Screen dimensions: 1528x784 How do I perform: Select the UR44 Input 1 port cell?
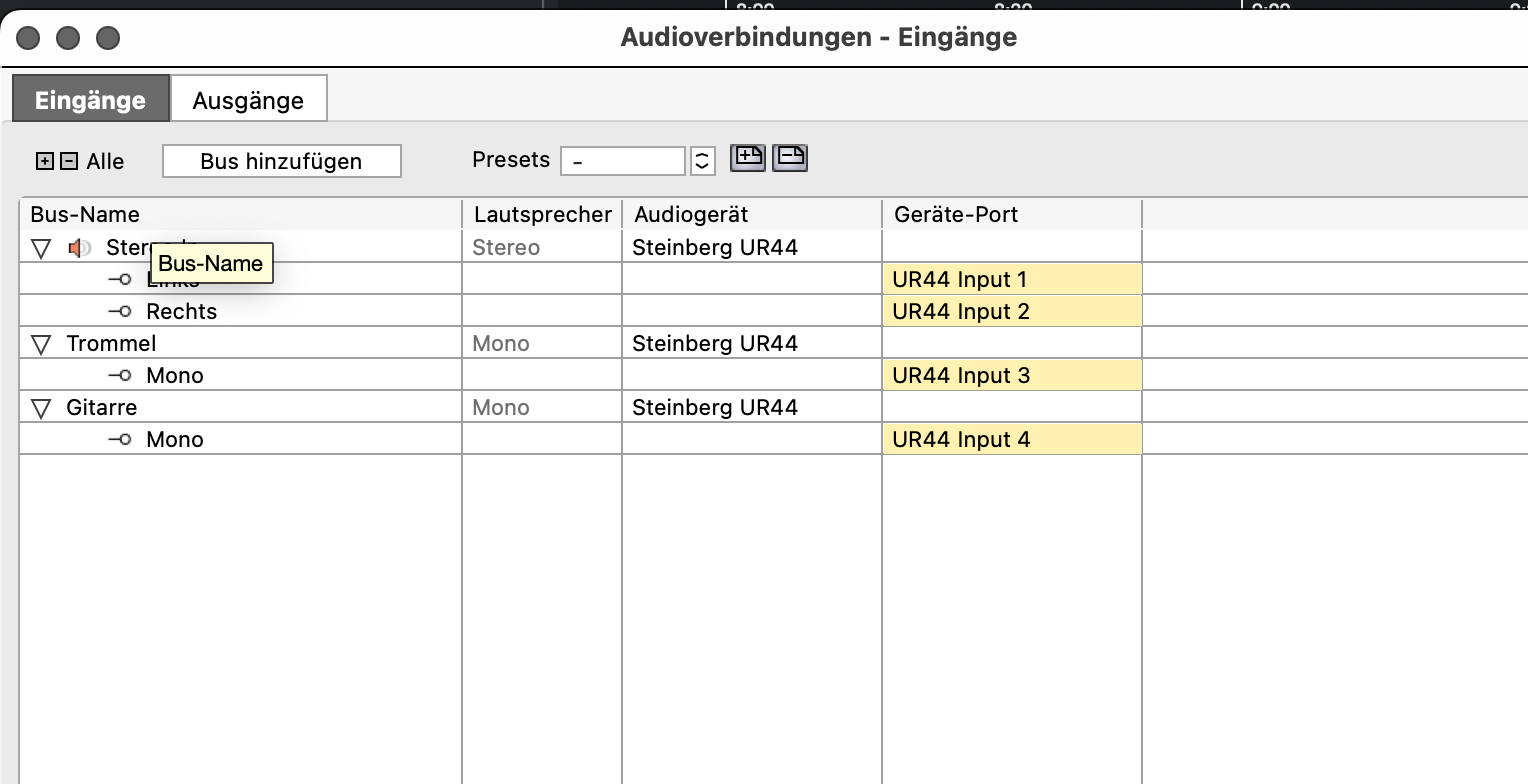point(1010,279)
